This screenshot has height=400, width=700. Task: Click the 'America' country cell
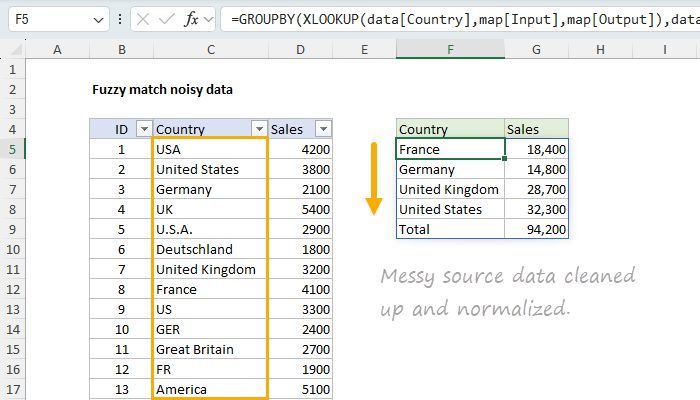(x=210, y=389)
